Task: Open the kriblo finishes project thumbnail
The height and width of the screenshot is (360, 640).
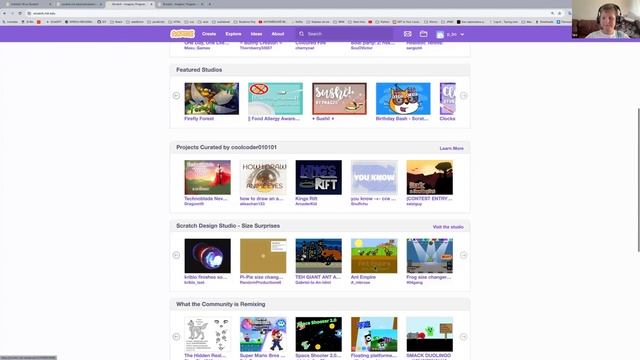Action: pos(207,256)
